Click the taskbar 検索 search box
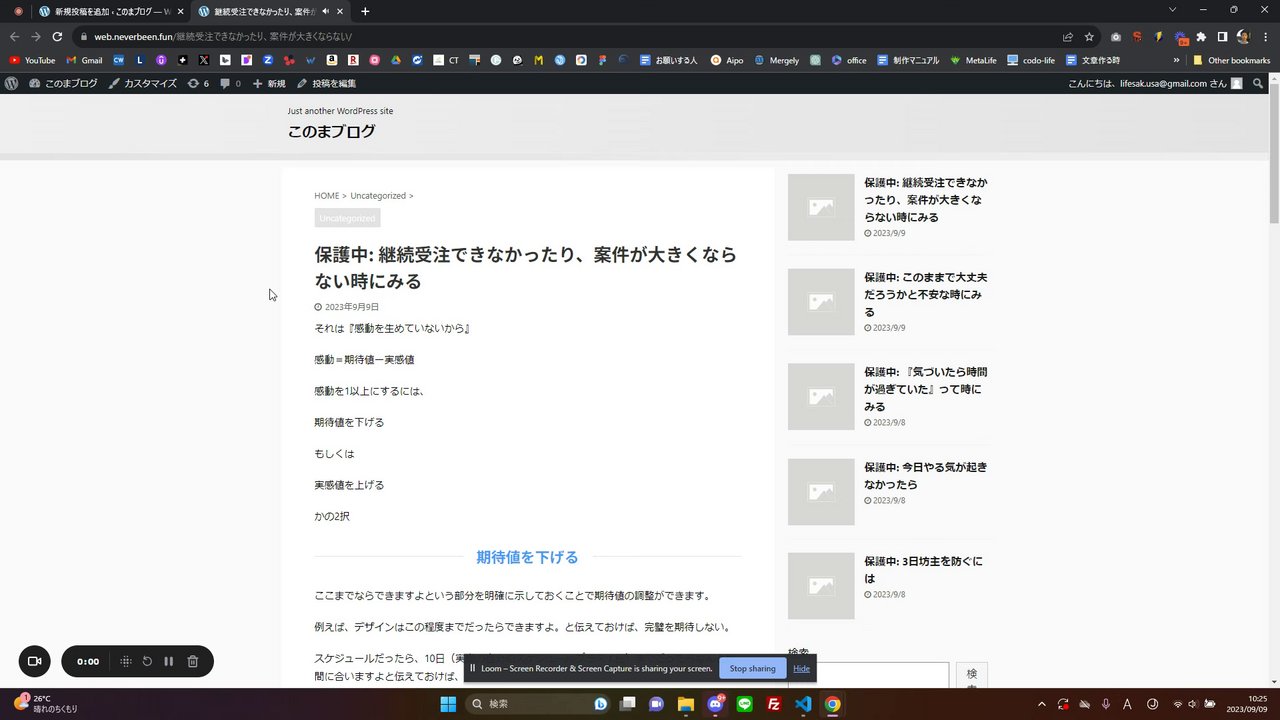Viewport: 1280px width, 720px height. [540, 704]
